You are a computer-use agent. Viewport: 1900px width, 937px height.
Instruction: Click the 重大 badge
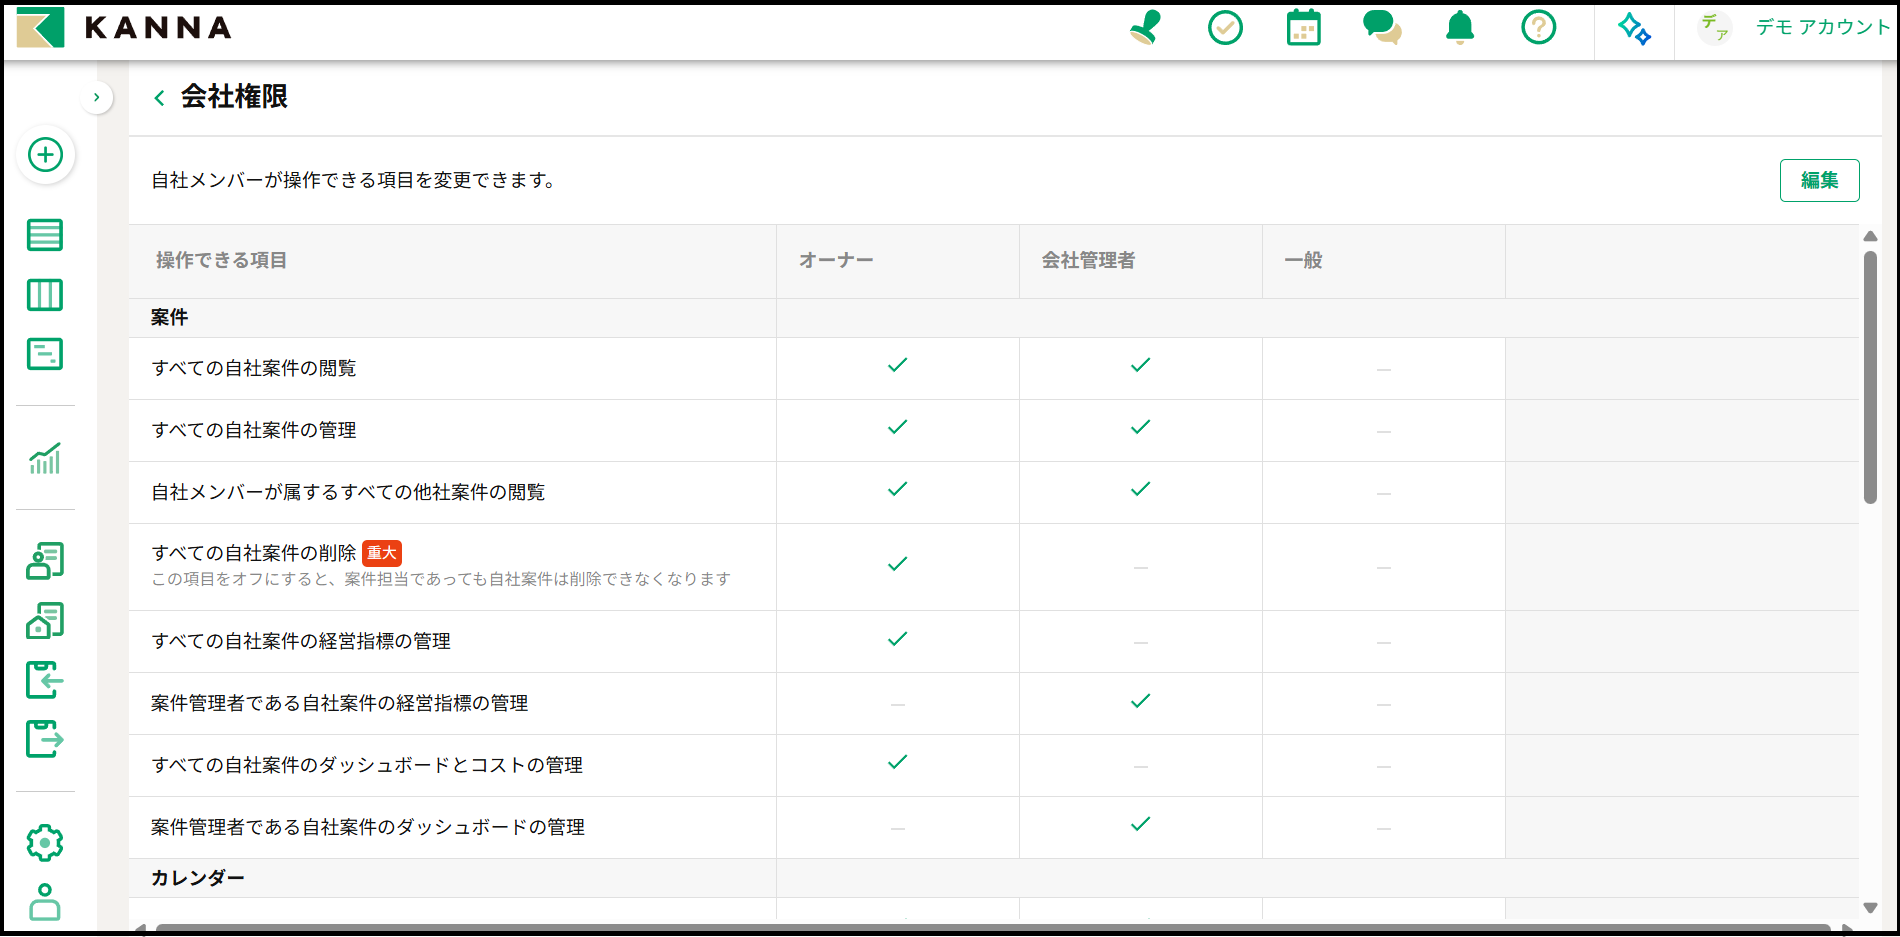pos(382,553)
